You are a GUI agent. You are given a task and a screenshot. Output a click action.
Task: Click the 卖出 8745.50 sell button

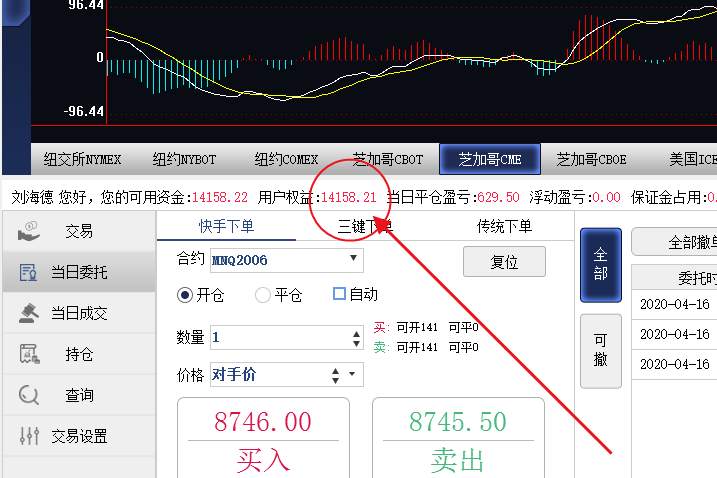click(458, 438)
